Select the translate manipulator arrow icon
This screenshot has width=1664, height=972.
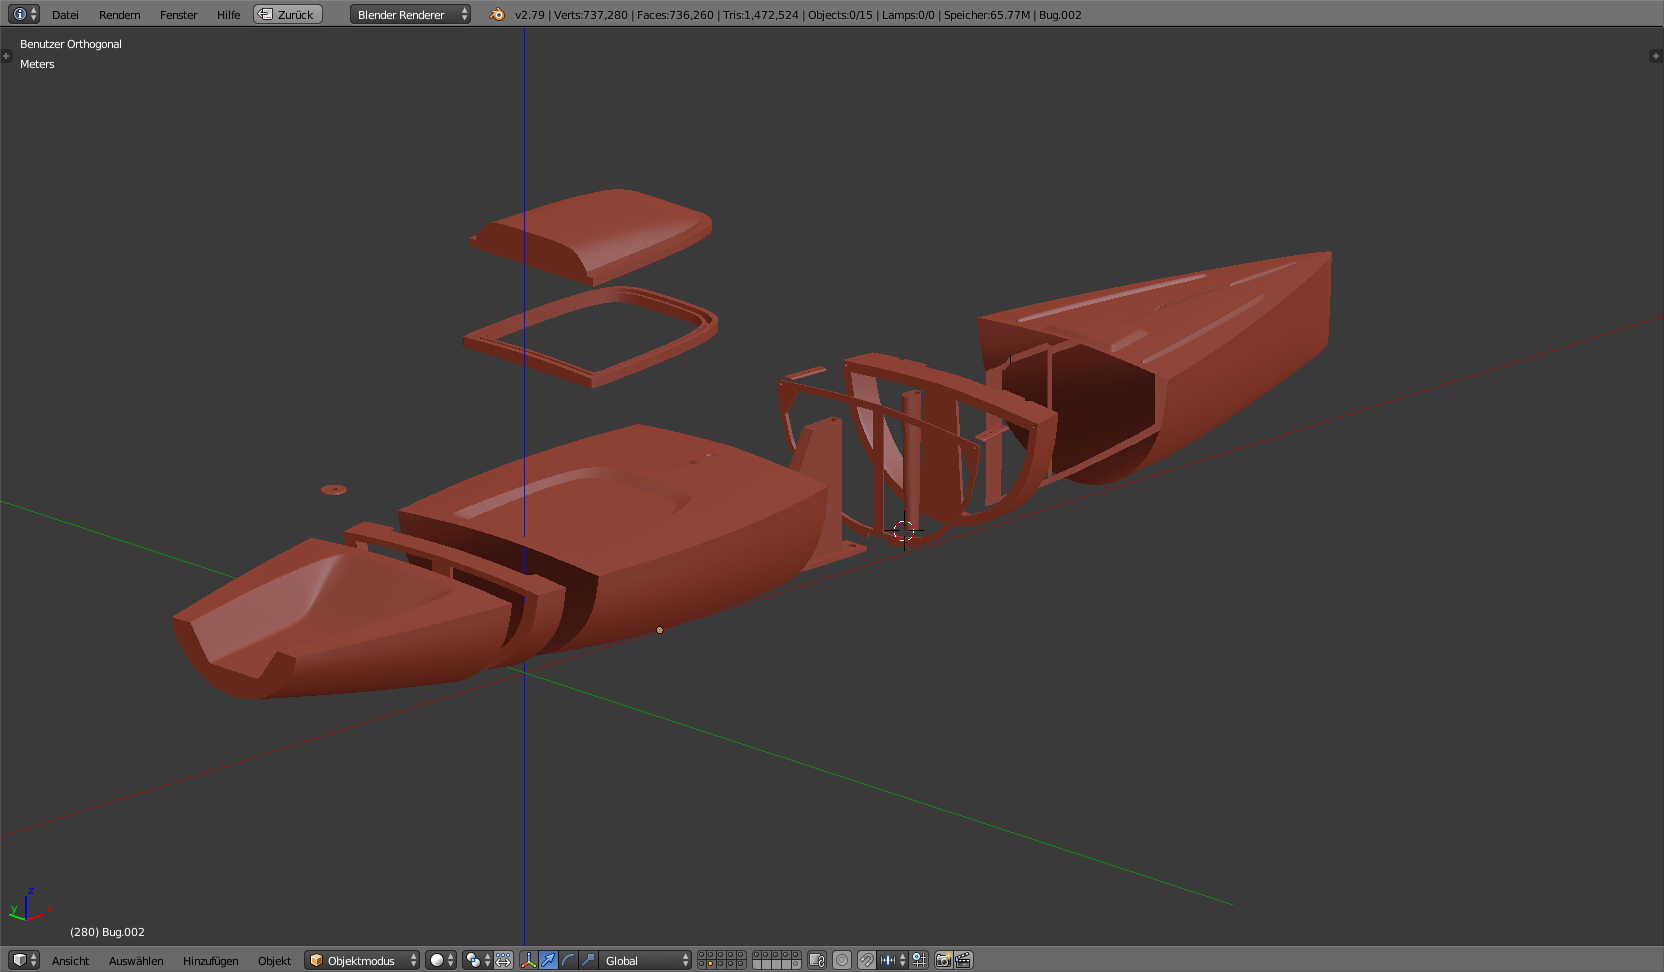[548, 960]
